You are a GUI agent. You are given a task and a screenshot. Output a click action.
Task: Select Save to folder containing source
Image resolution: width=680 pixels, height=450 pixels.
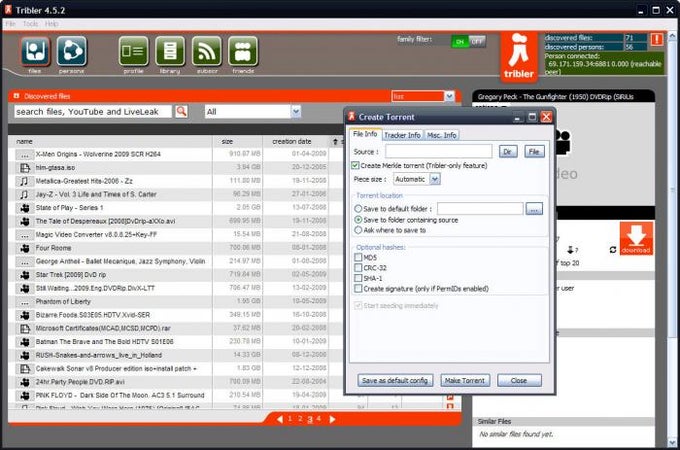click(358, 220)
